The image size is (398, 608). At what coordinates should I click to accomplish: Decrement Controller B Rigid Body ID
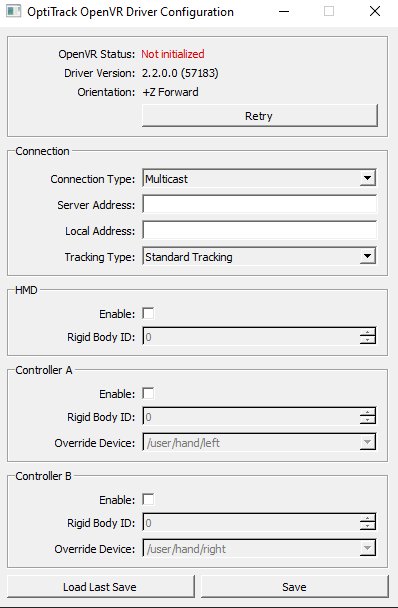367,527
